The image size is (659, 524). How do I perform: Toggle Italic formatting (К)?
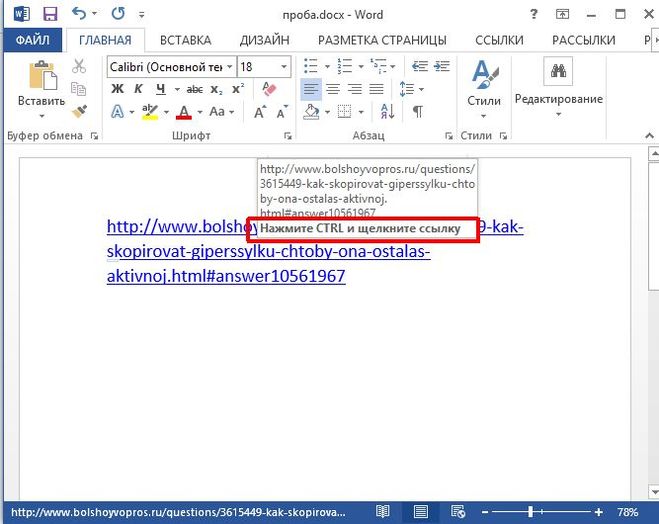[139, 89]
